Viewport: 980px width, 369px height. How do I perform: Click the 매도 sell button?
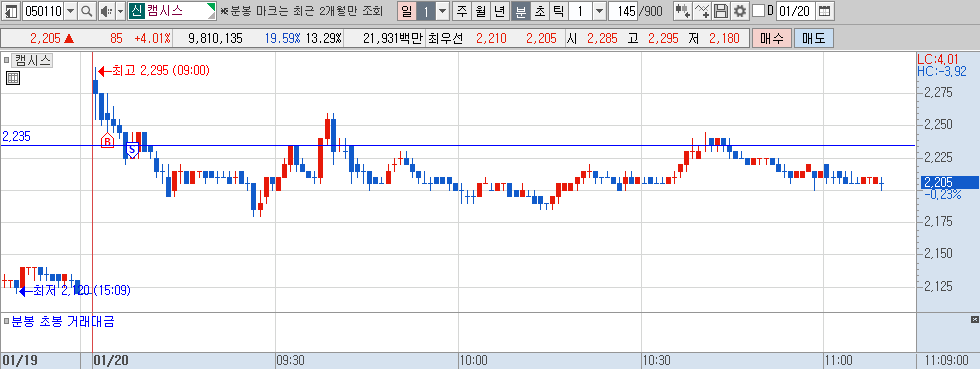[814, 38]
